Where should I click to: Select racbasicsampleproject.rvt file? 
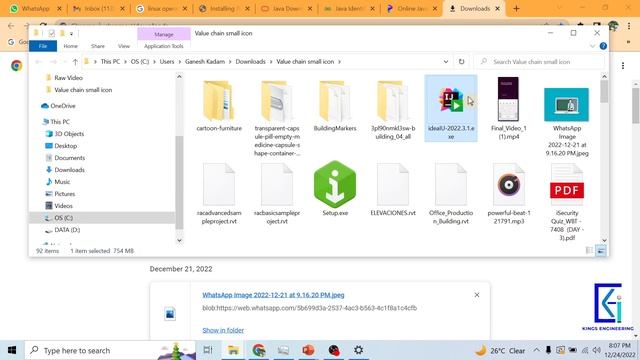(x=277, y=194)
